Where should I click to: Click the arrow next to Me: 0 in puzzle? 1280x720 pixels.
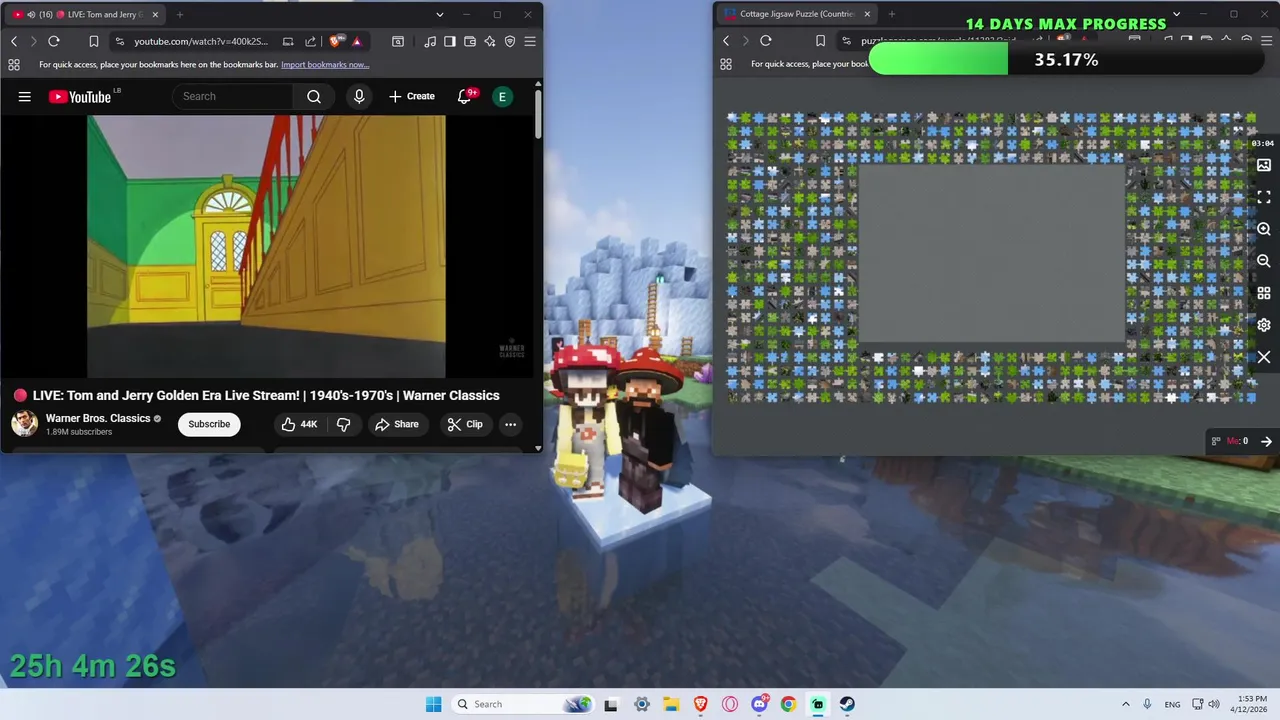[x=1266, y=441]
